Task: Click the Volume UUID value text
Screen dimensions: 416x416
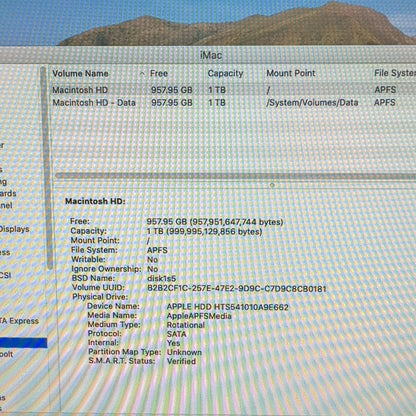Action: point(237,288)
